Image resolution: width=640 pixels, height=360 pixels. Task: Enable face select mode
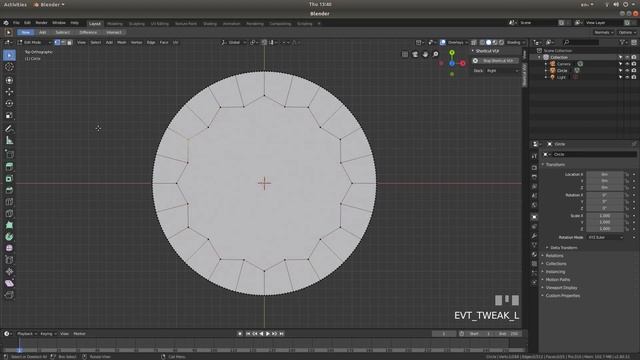[x=69, y=42]
